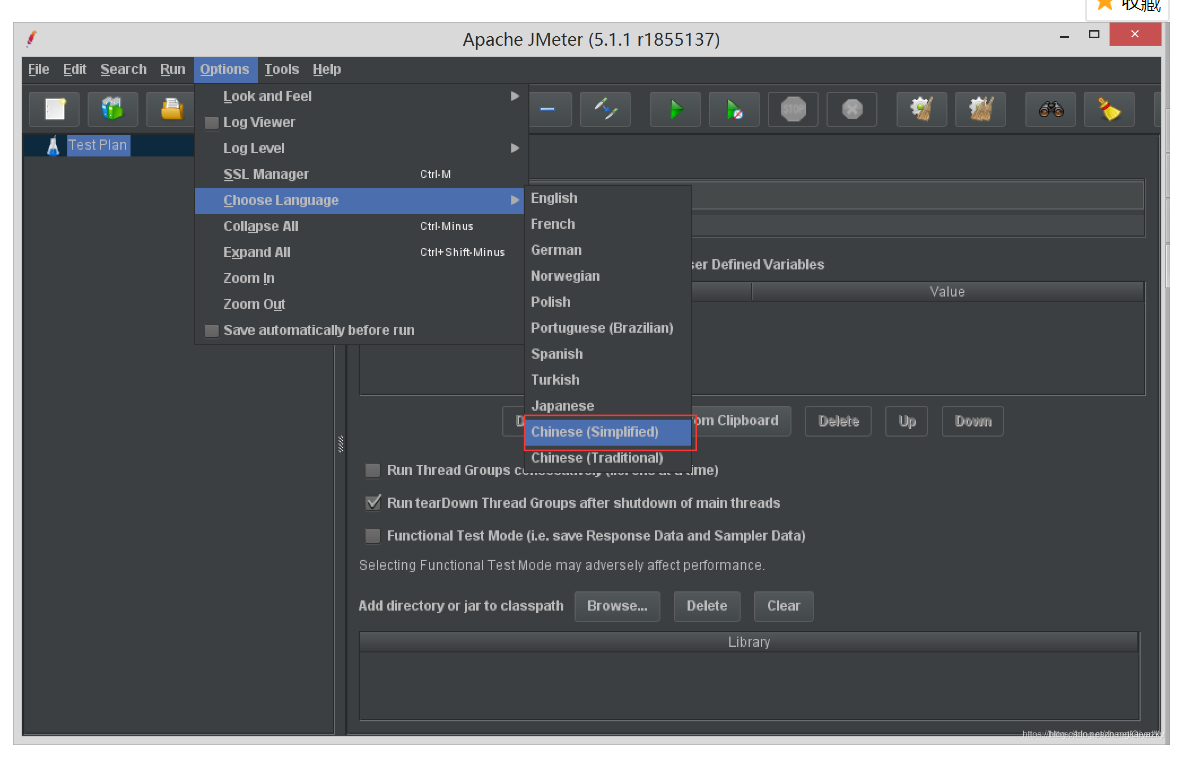This screenshot has height=757, width=1182.
Task: Enable Run Thread Groups consecutively checkbox
Action: [372, 470]
